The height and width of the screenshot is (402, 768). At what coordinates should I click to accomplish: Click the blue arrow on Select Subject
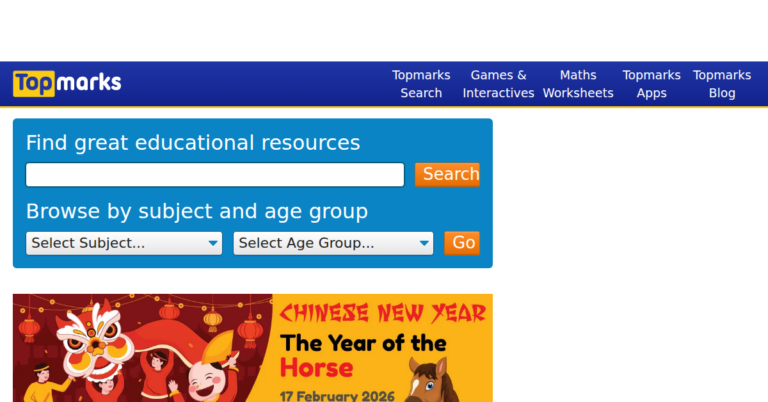click(x=213, y=243)
